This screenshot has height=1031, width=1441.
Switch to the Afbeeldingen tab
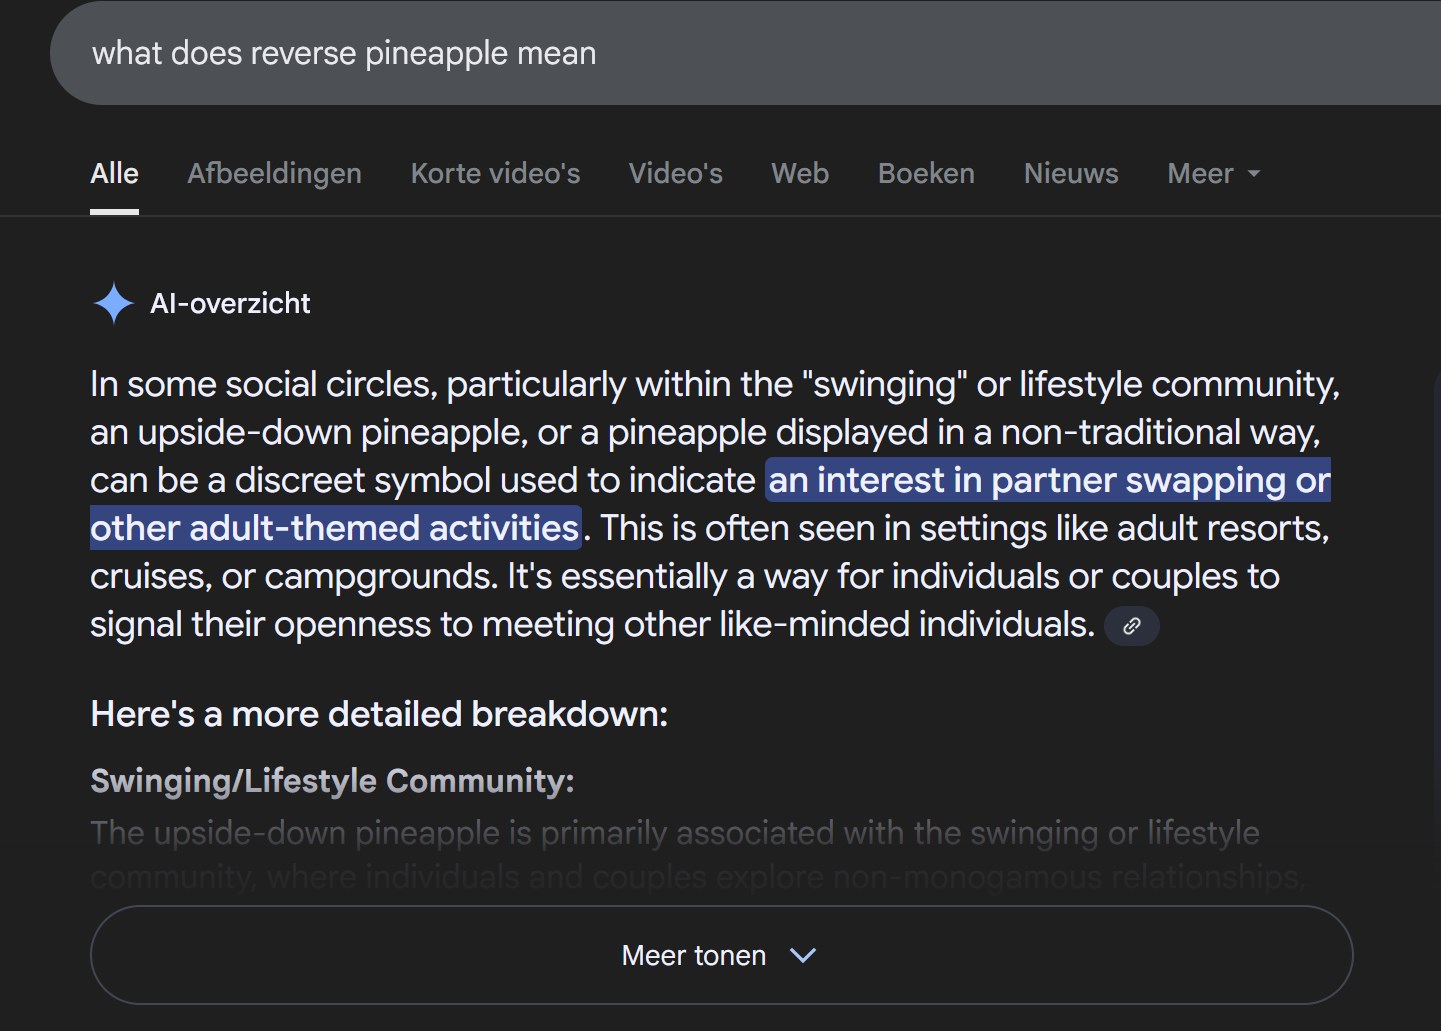coord(274,173)
